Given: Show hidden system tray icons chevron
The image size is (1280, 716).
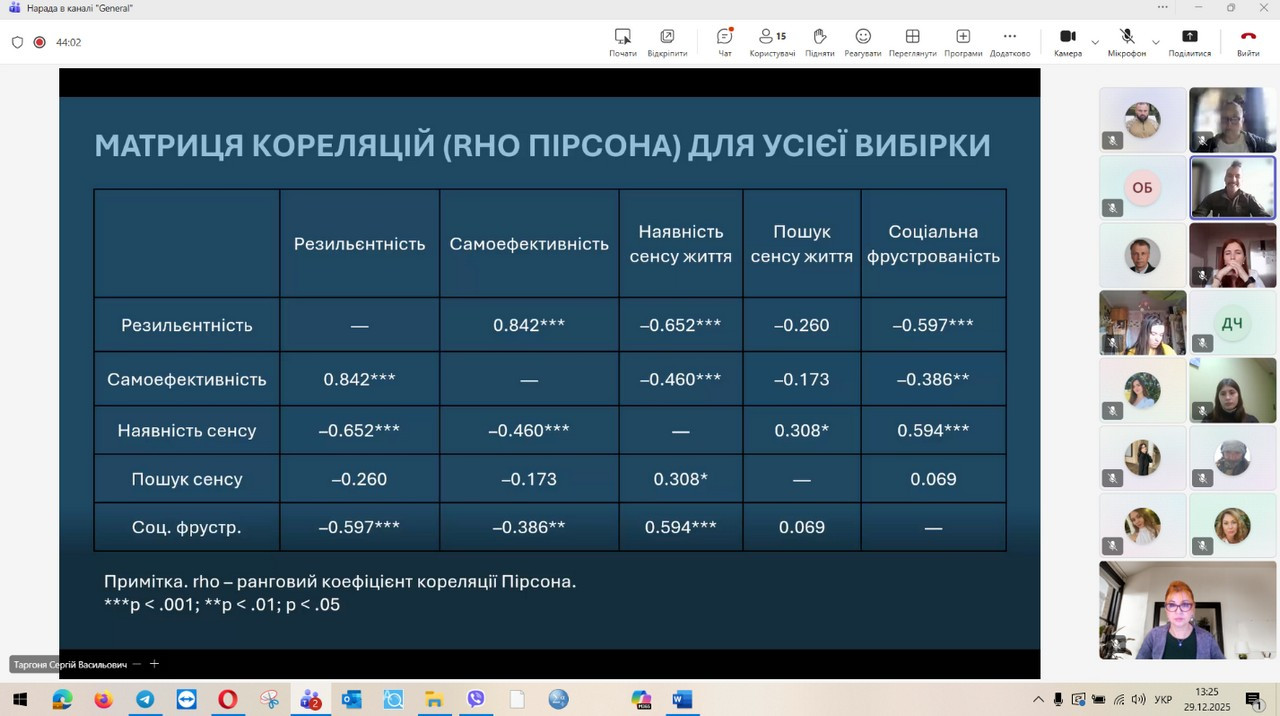Looking at the screenshot, I should [1038, 700].
